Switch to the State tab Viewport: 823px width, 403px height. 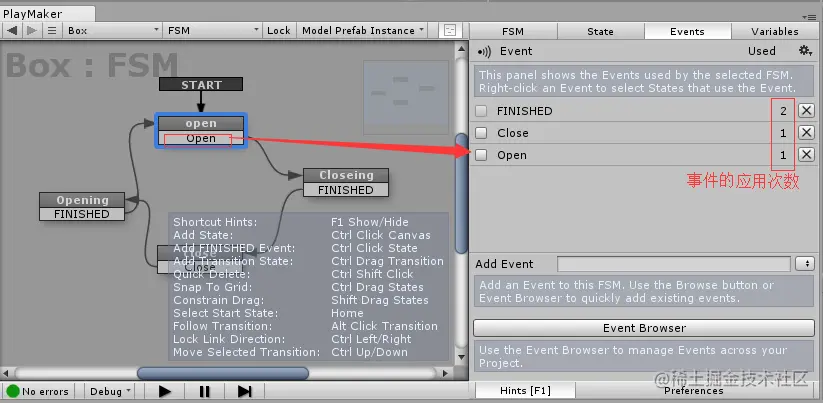(x=600, y=31)
